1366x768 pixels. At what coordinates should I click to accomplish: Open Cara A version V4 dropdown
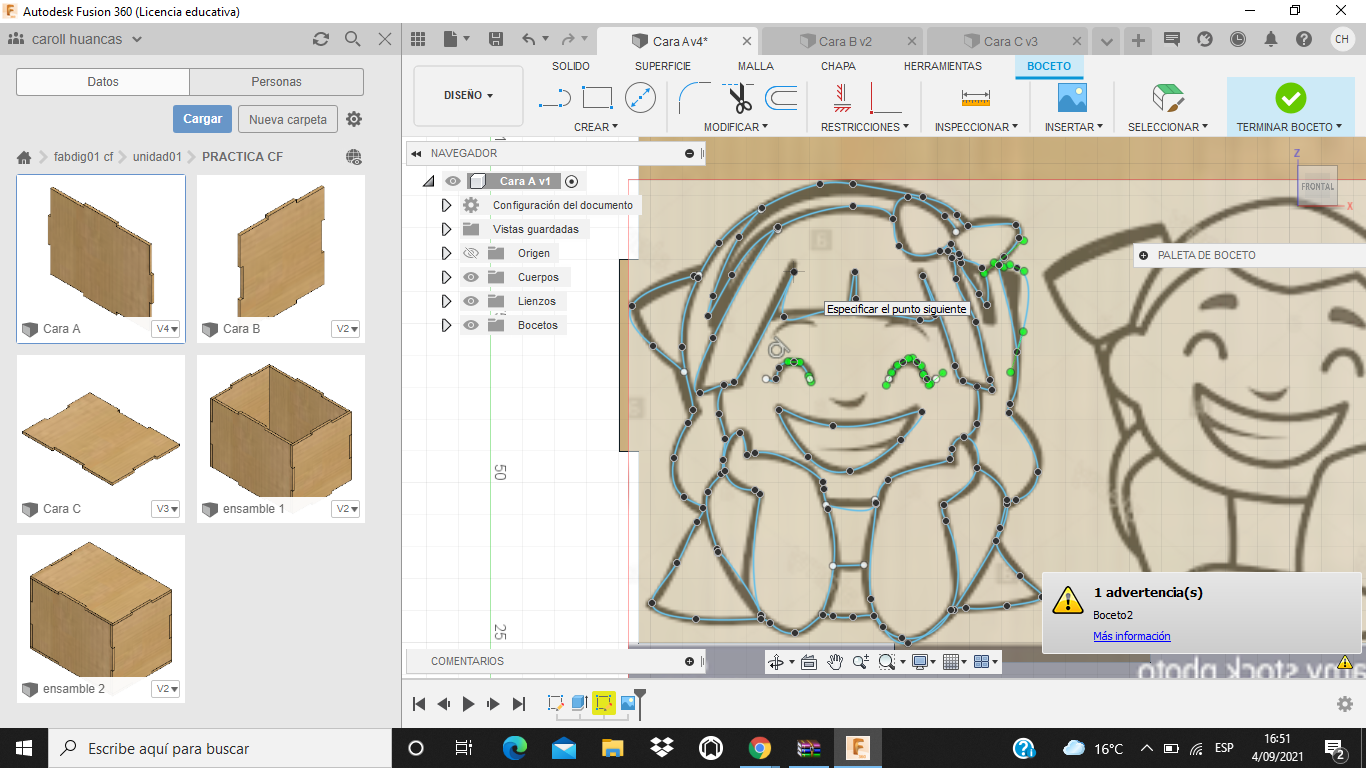(166, 329)
